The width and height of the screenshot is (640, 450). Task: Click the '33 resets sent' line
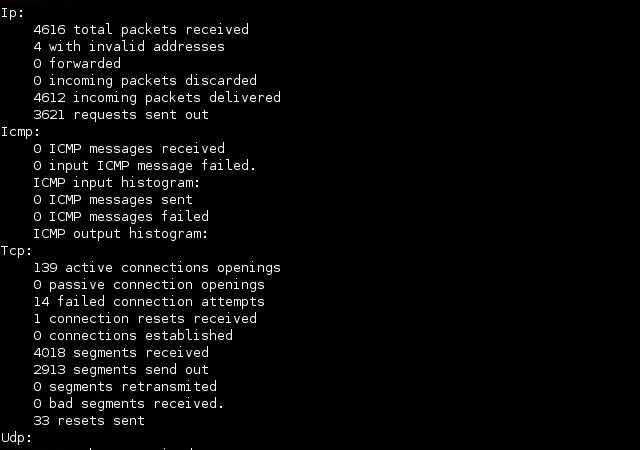pos(89,421)
